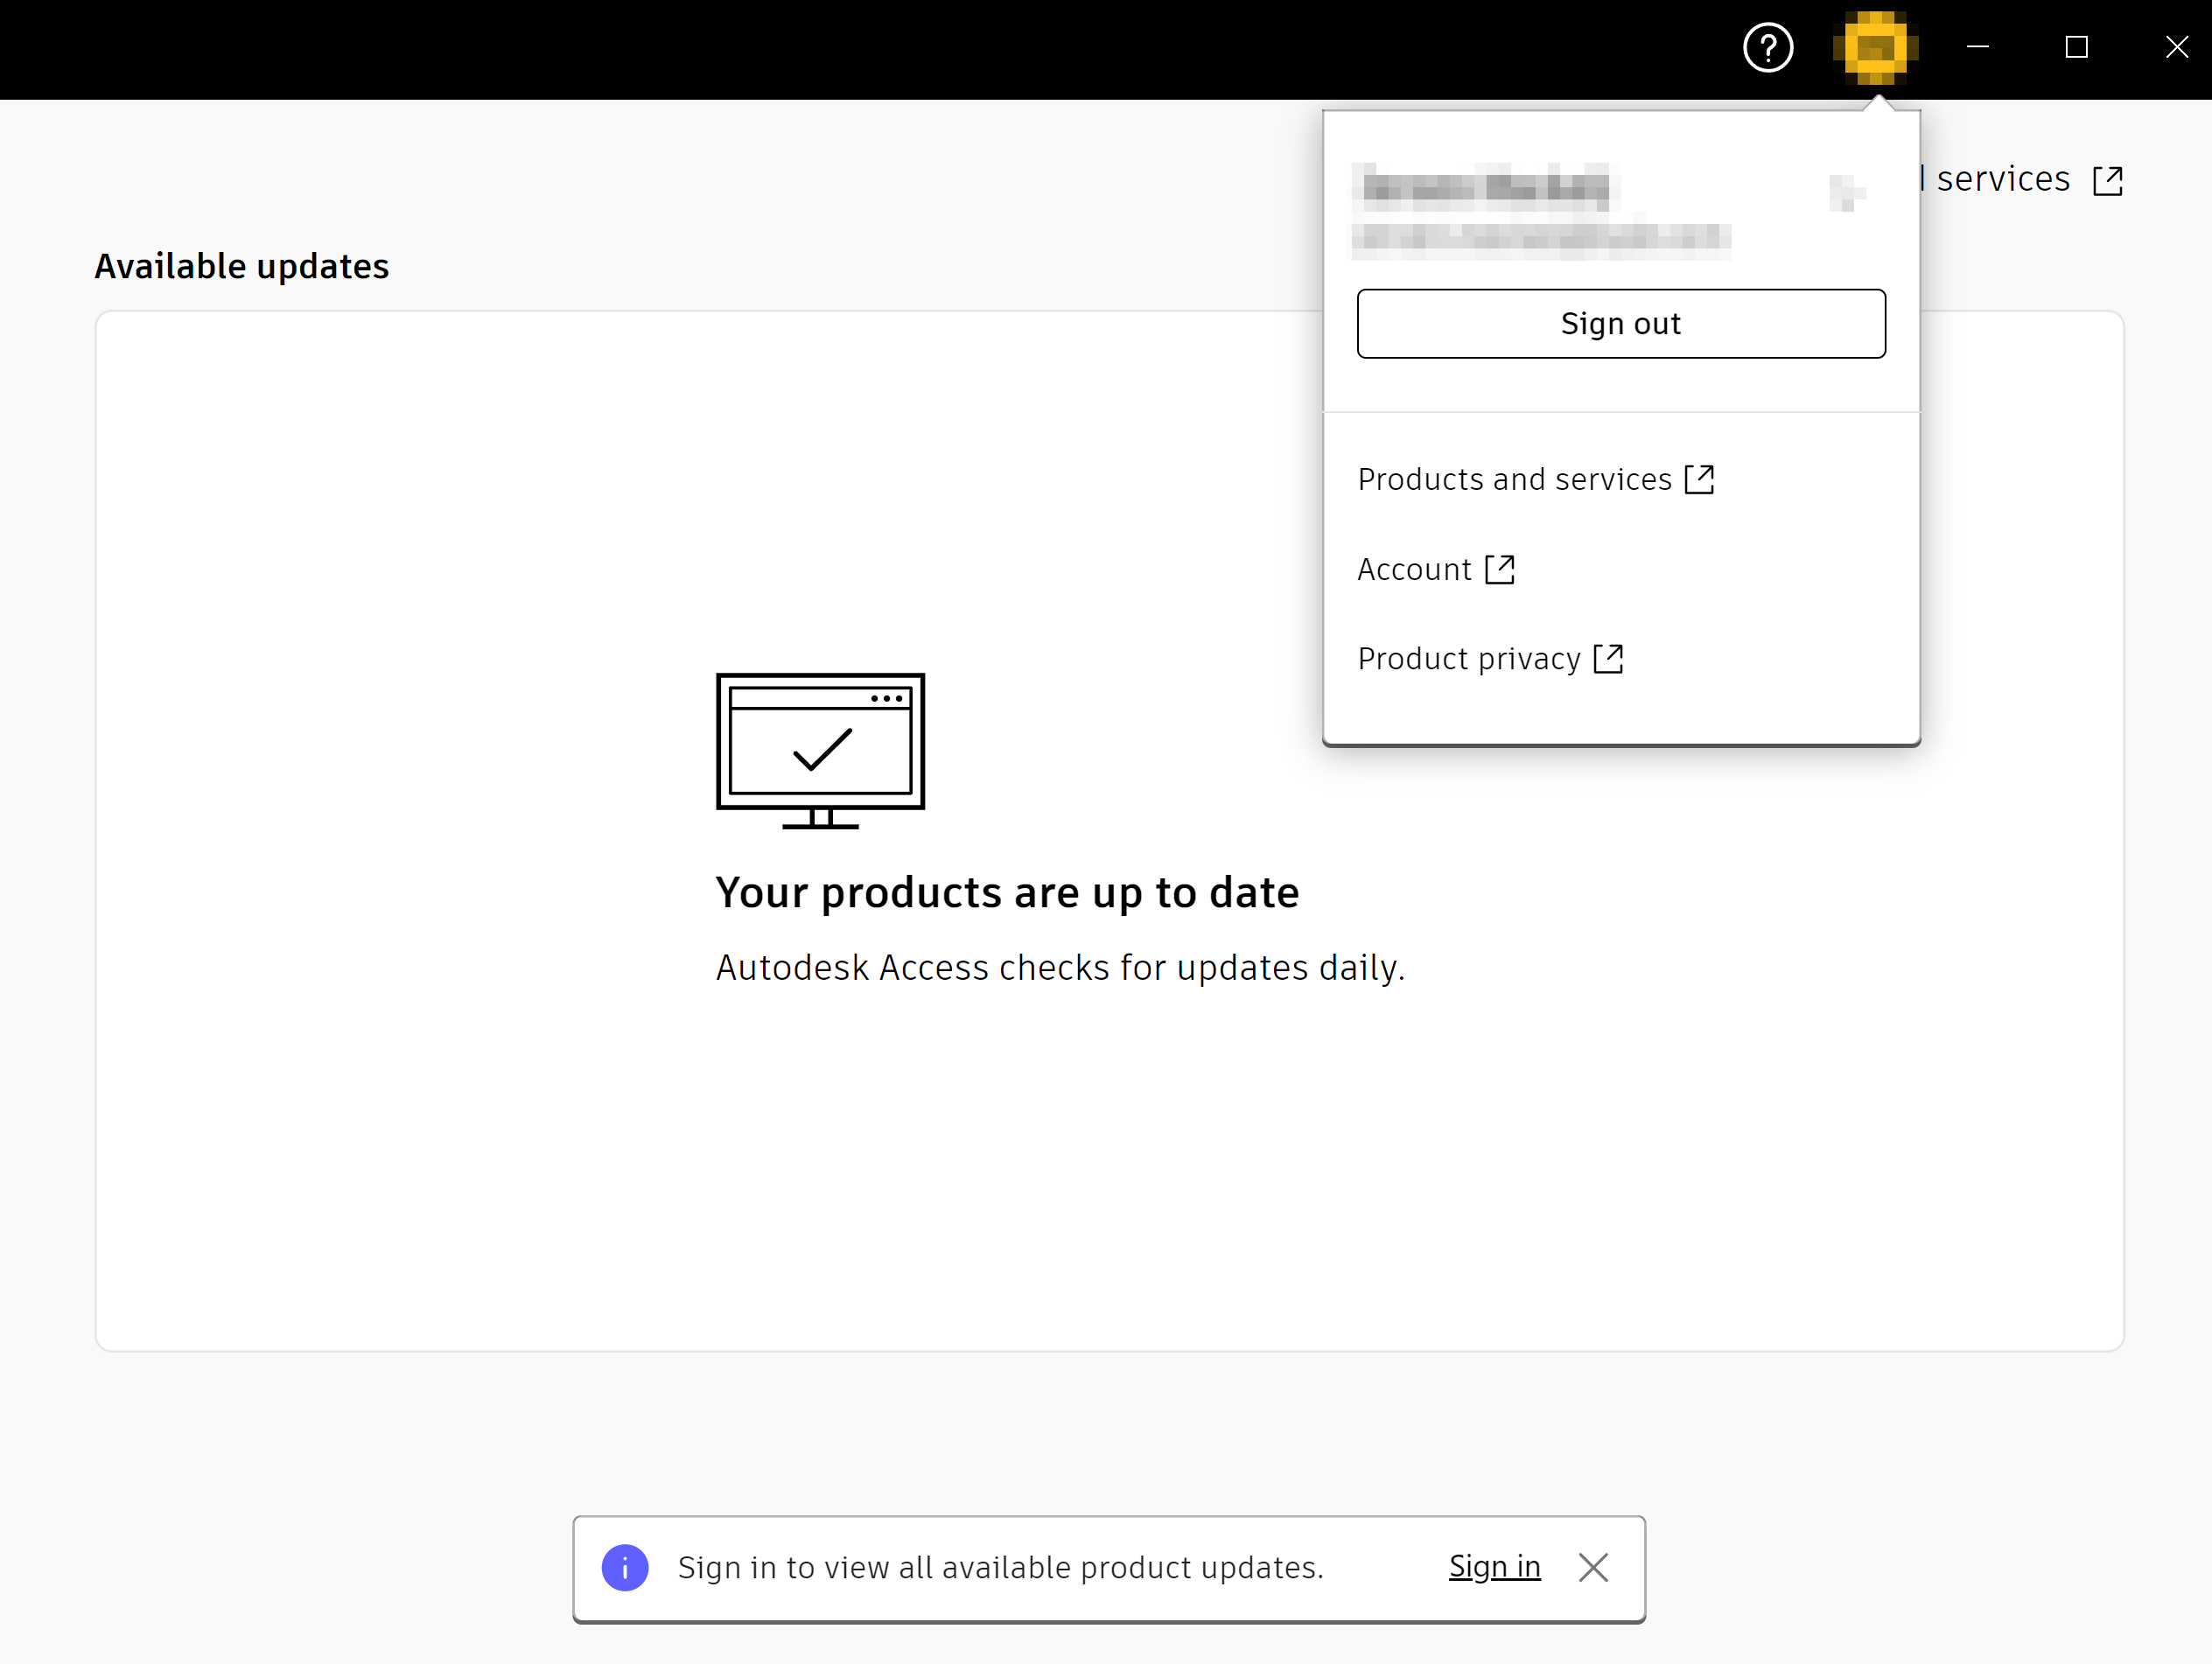
Task: Click 'Sign in to view all available product updates.' text
Action: click(1000, 1567)
